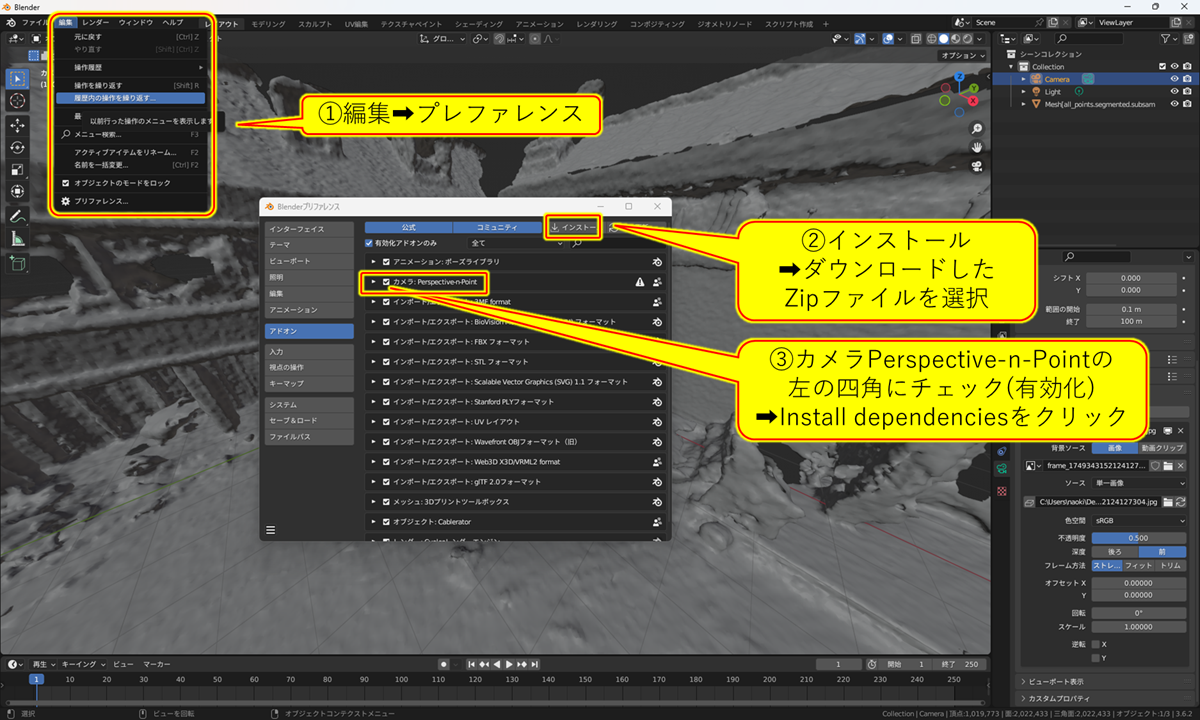Expand the ポーズライブラリ add-on row
The image size is (1200, 720).
(x=374, y=262)
